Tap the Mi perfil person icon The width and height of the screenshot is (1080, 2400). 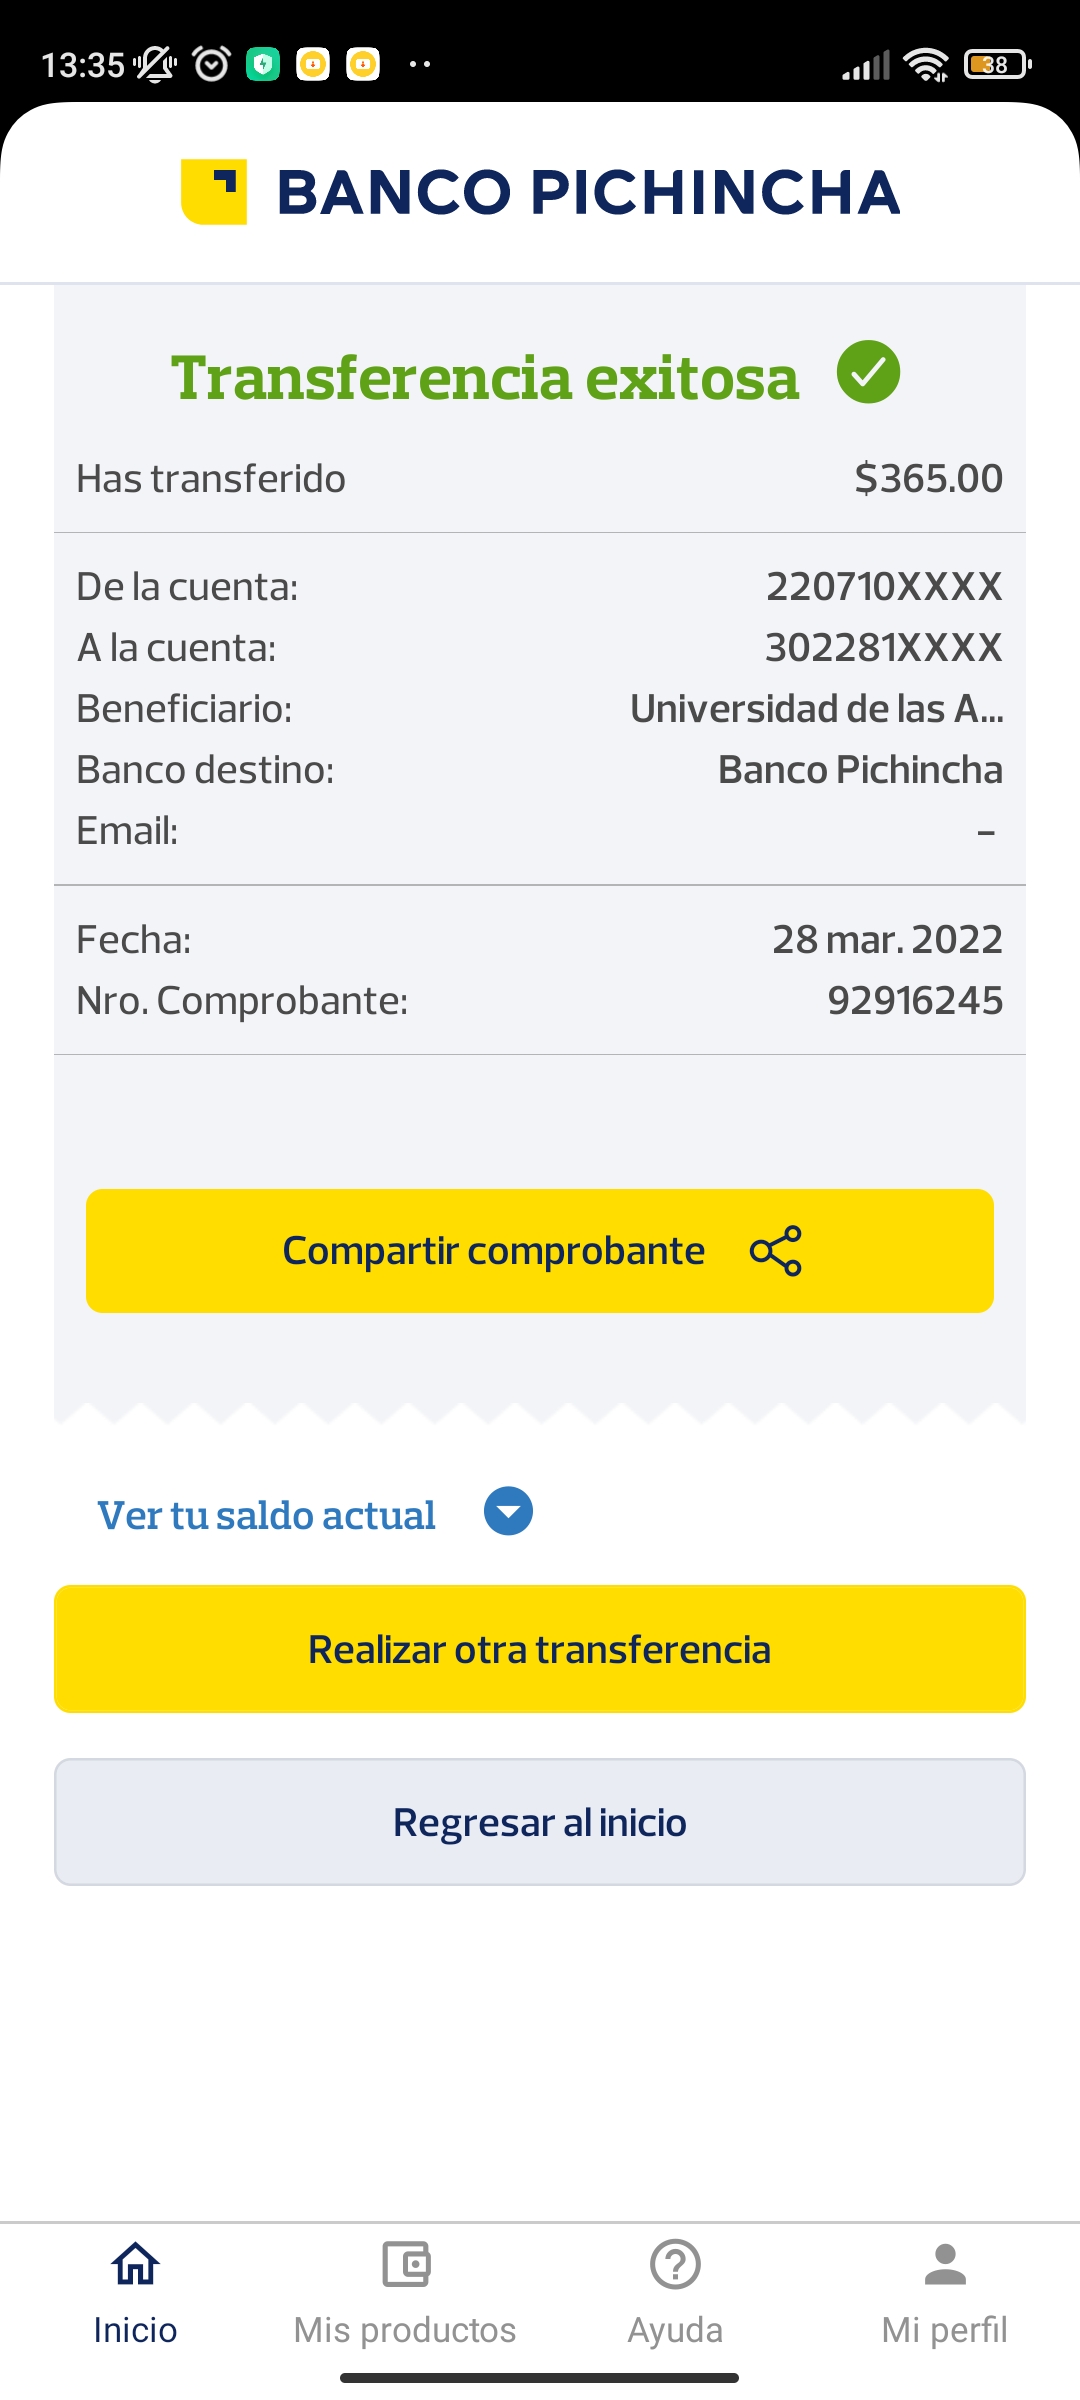click(x=945, y=2264)
